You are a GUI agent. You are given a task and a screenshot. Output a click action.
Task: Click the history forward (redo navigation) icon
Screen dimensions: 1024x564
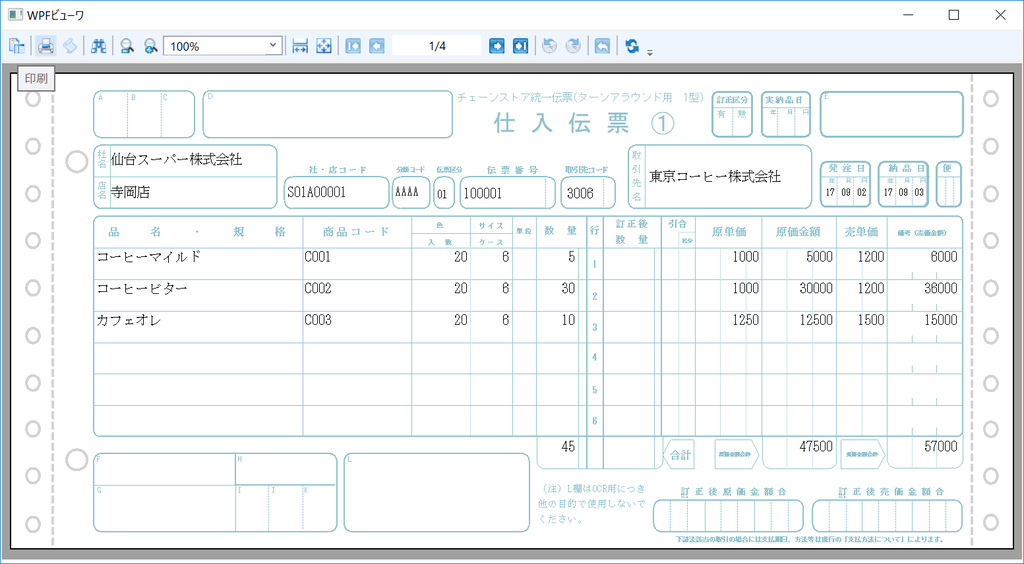point(573,46)
